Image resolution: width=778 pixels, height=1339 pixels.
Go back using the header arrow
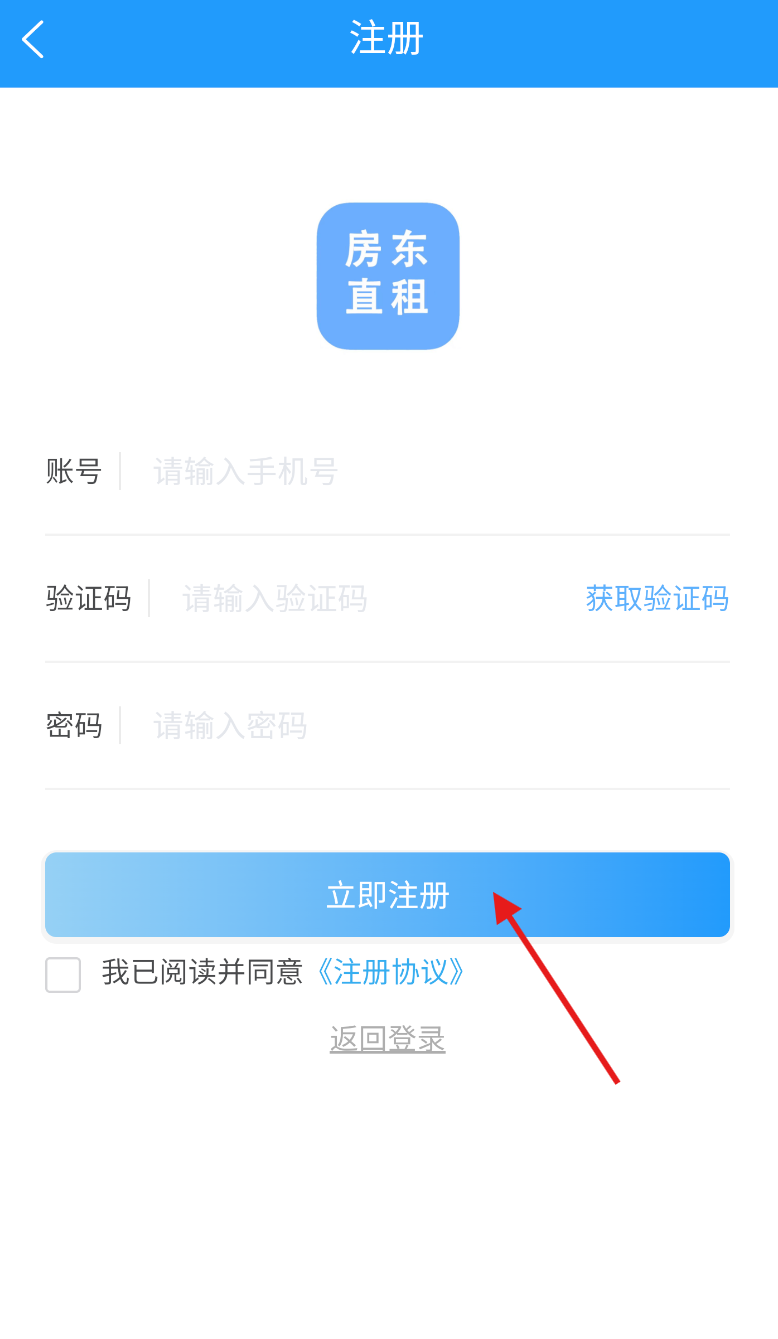[x=33, y=40]
